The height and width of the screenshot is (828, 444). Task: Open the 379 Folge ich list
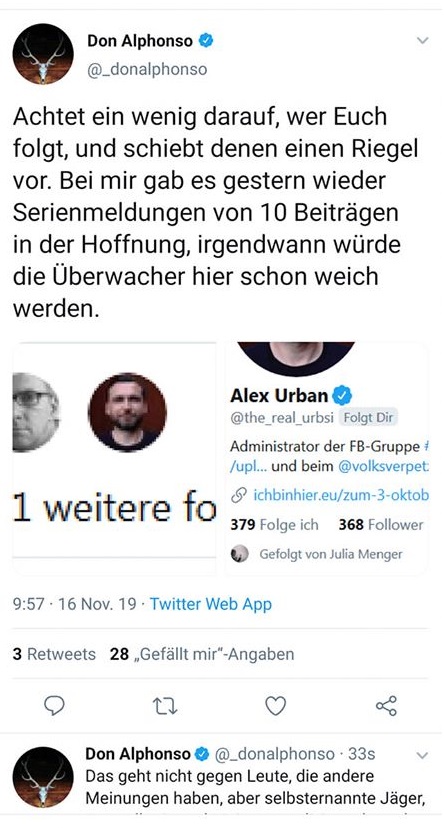(275, 525)
